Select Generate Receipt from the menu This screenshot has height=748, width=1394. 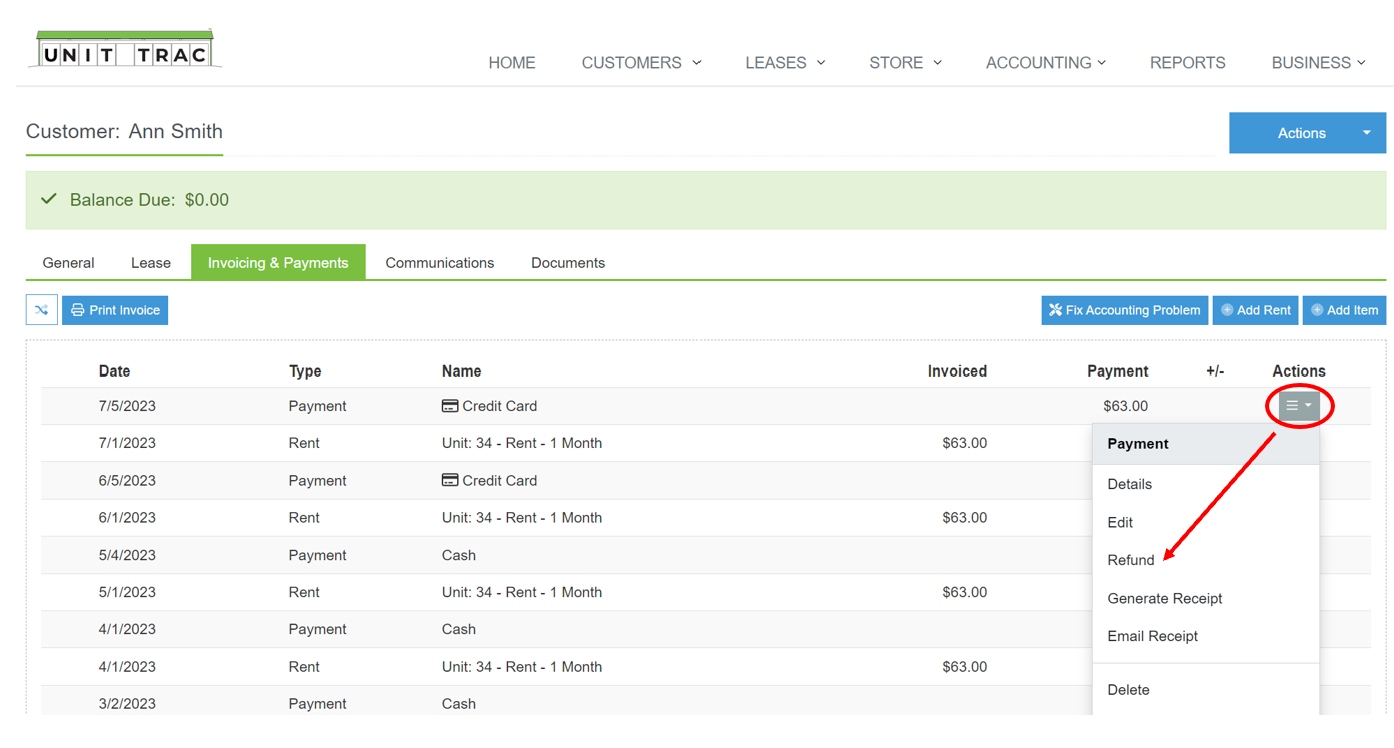[1165, 598]
